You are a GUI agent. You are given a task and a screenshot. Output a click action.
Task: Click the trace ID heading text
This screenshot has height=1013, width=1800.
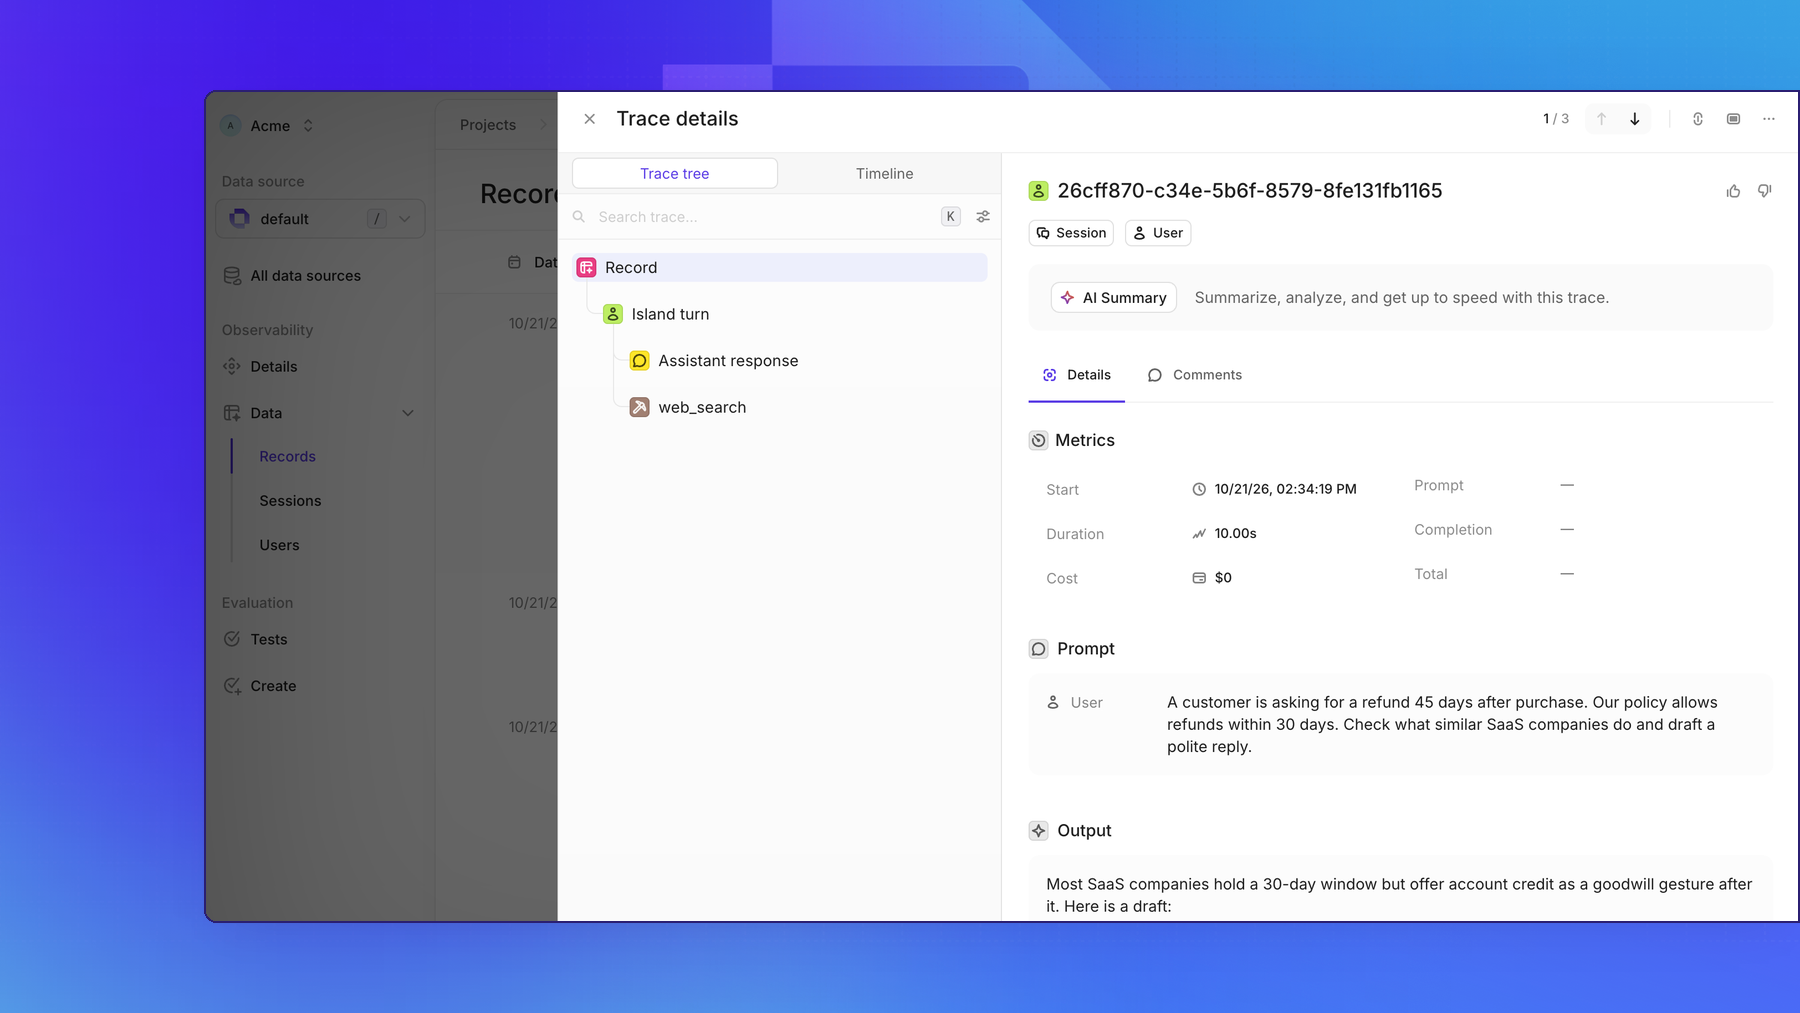pyautogui.click(x=1249, y=191)
